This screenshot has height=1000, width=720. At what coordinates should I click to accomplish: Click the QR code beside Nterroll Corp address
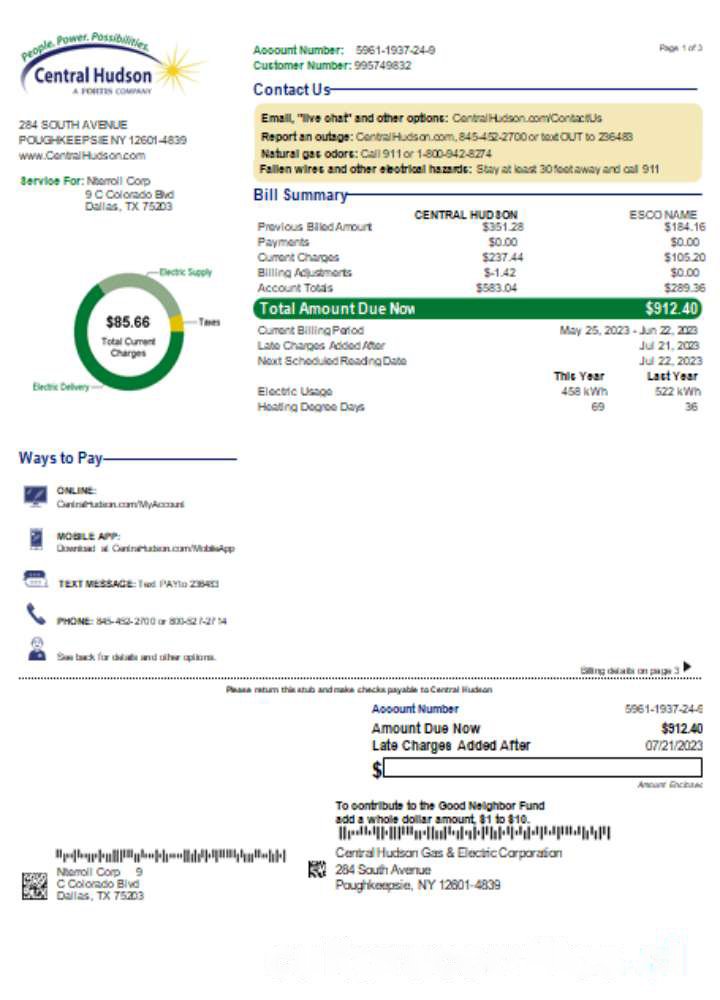click(34, 885)
